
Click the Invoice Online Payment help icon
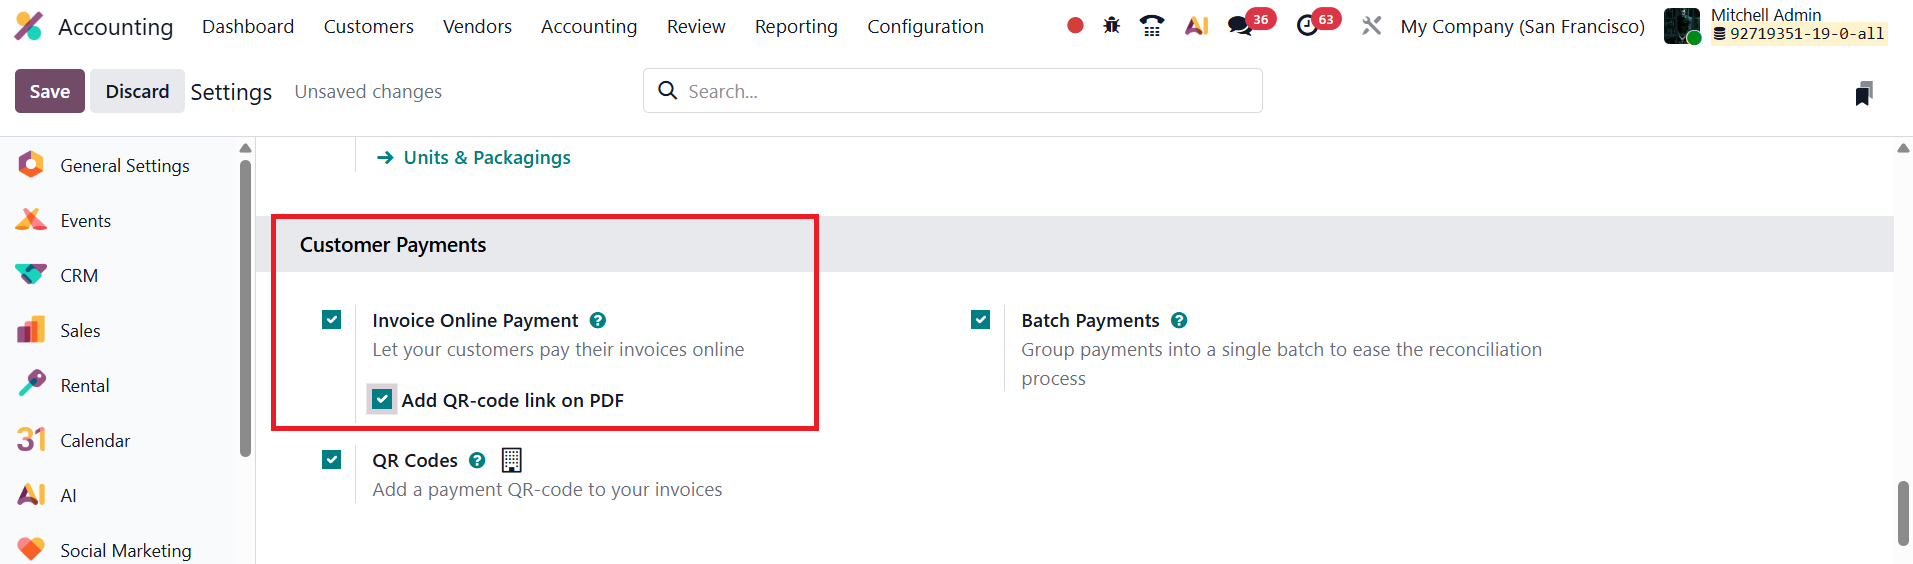pyautogui.click(x=598, y=320)
